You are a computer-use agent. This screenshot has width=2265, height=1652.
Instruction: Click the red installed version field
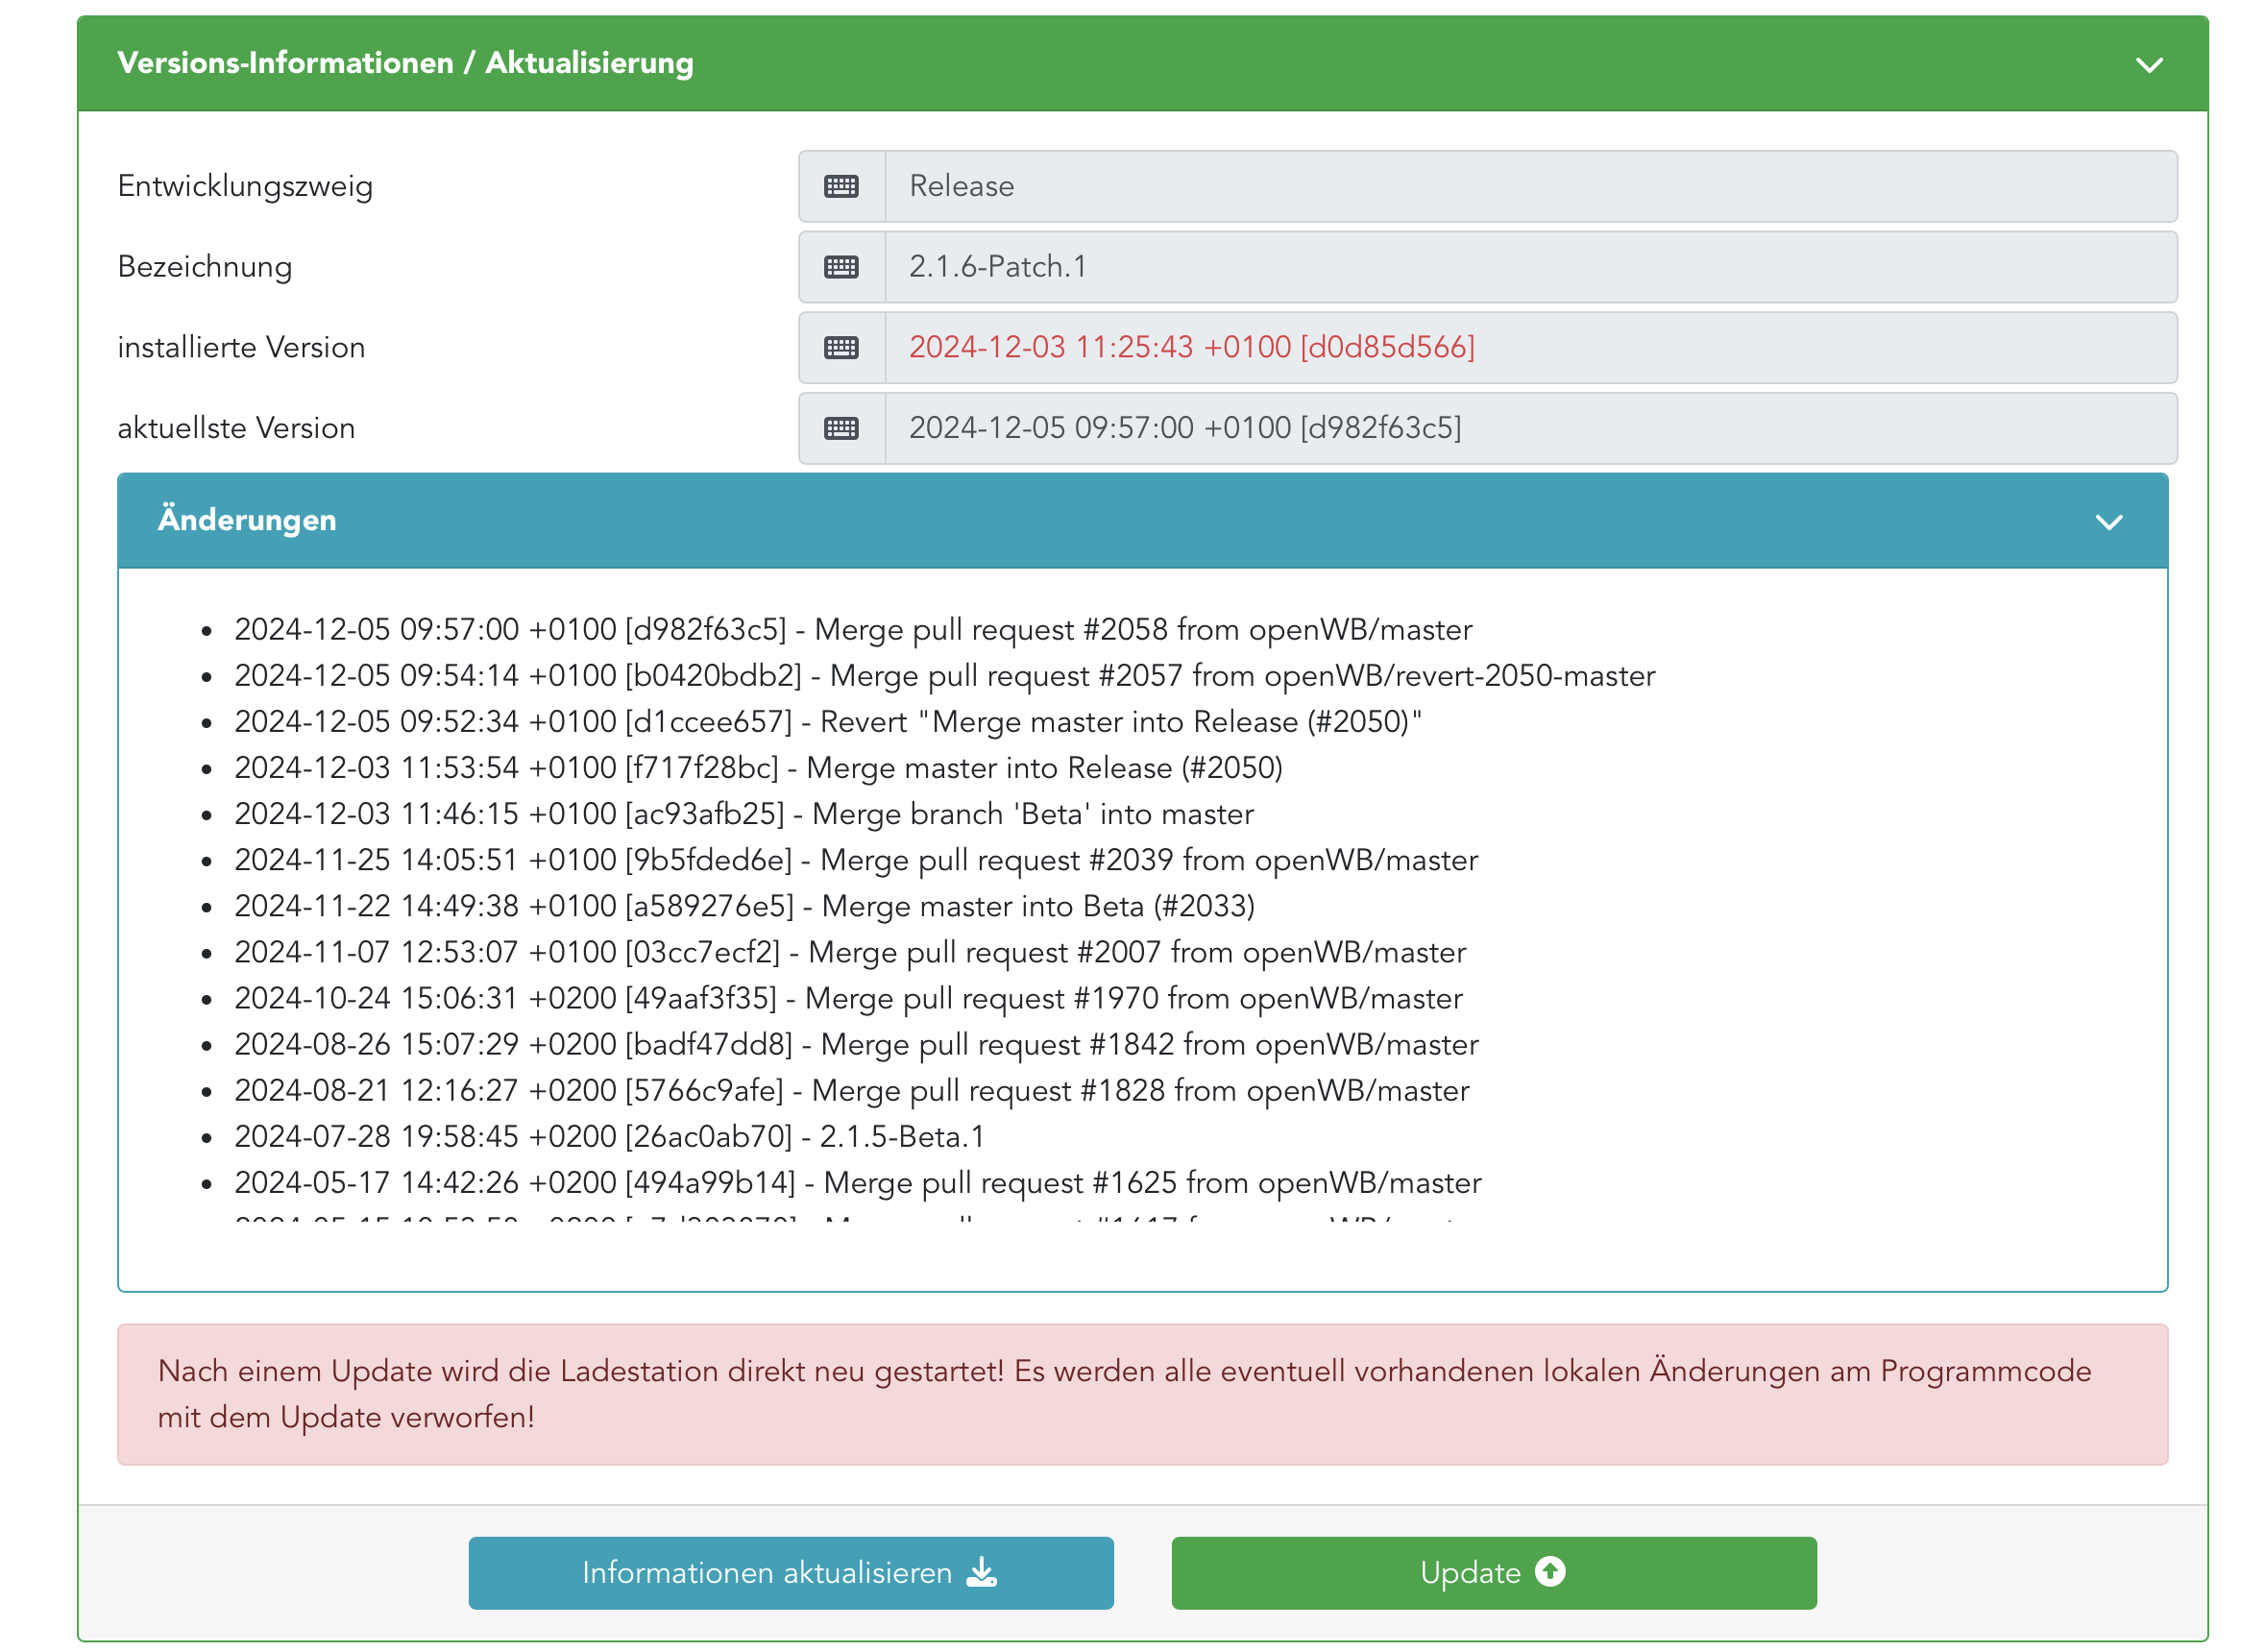(x=1529, y=347)
